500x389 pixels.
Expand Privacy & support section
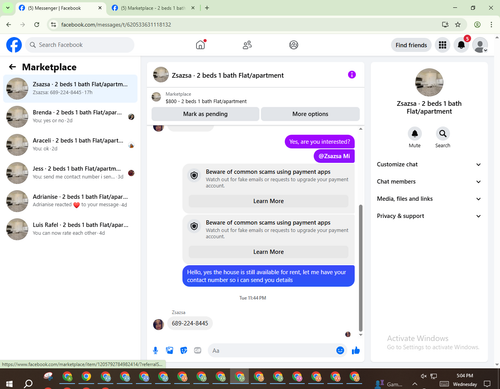429,216
